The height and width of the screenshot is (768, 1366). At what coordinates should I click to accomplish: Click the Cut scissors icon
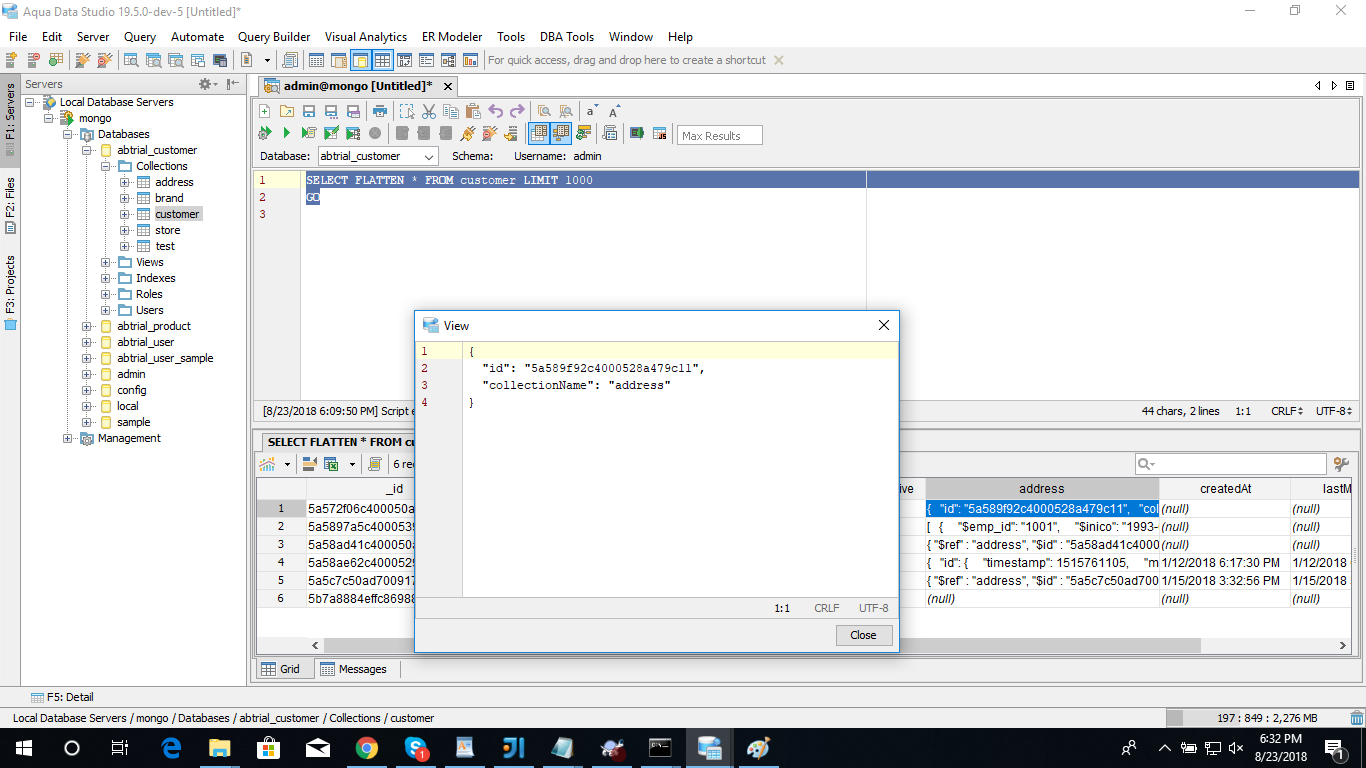tap(429, 111)
